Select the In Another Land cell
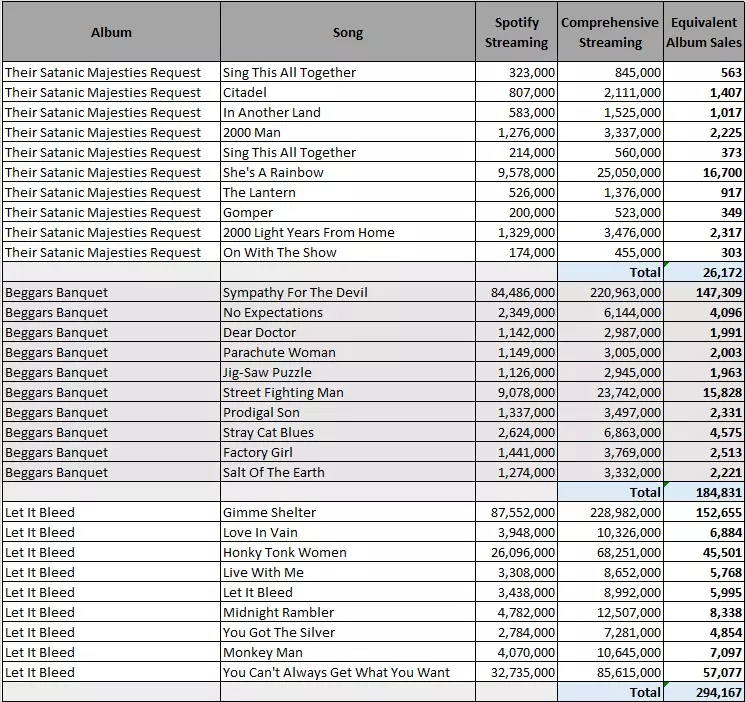745x702 pixels. [348, 112]
